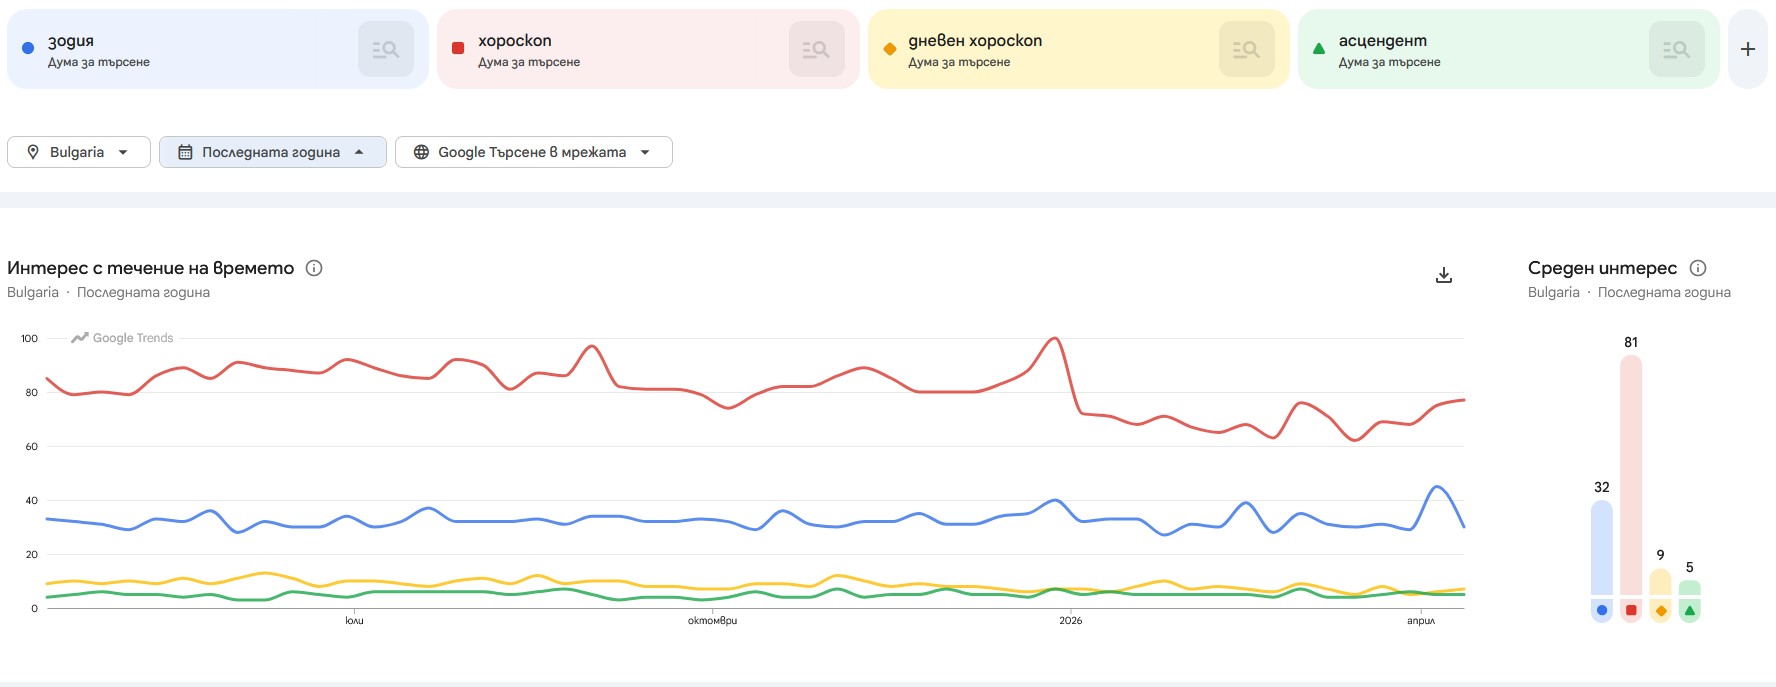
Task: Click the globe icon in search type filter
Action: [x=421, y=152]
